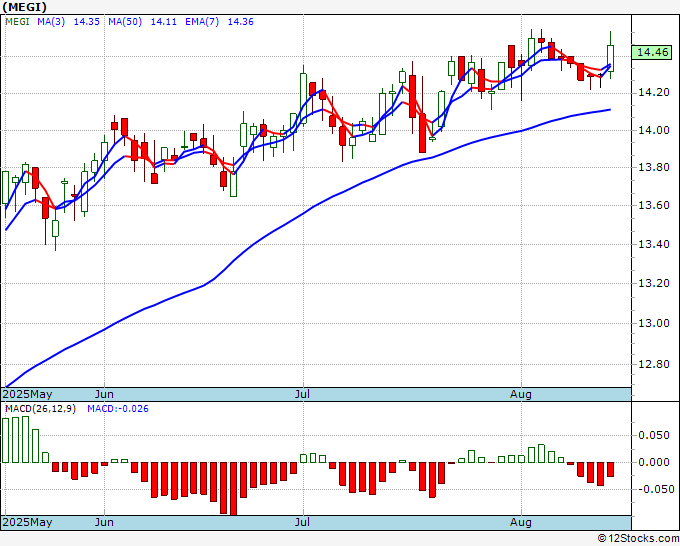Viewport: 680px width, 546px height.
Task: Click the MA(50) legend label
Action: tap(125, 22)
